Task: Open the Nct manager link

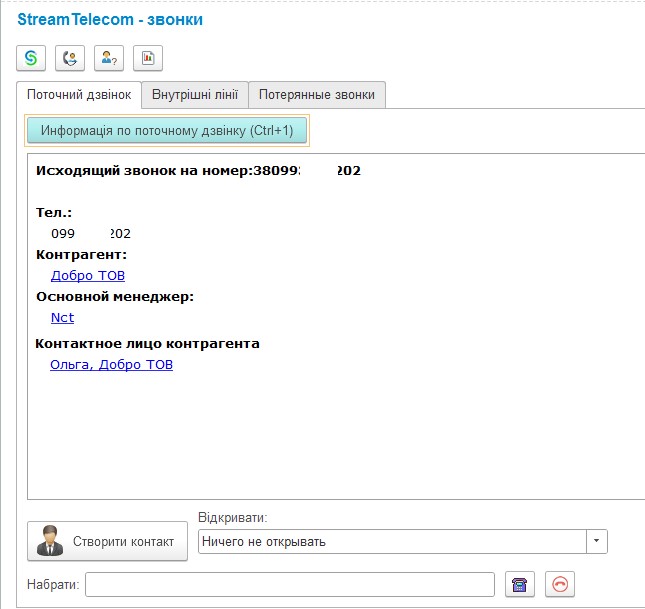Action: pyautogui.click(x=63, y=317)
